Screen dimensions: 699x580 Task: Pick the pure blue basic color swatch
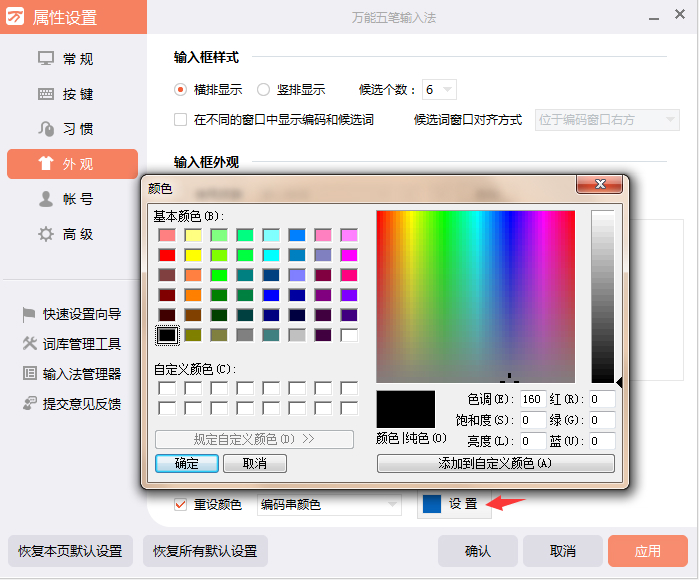pos(271,295)
